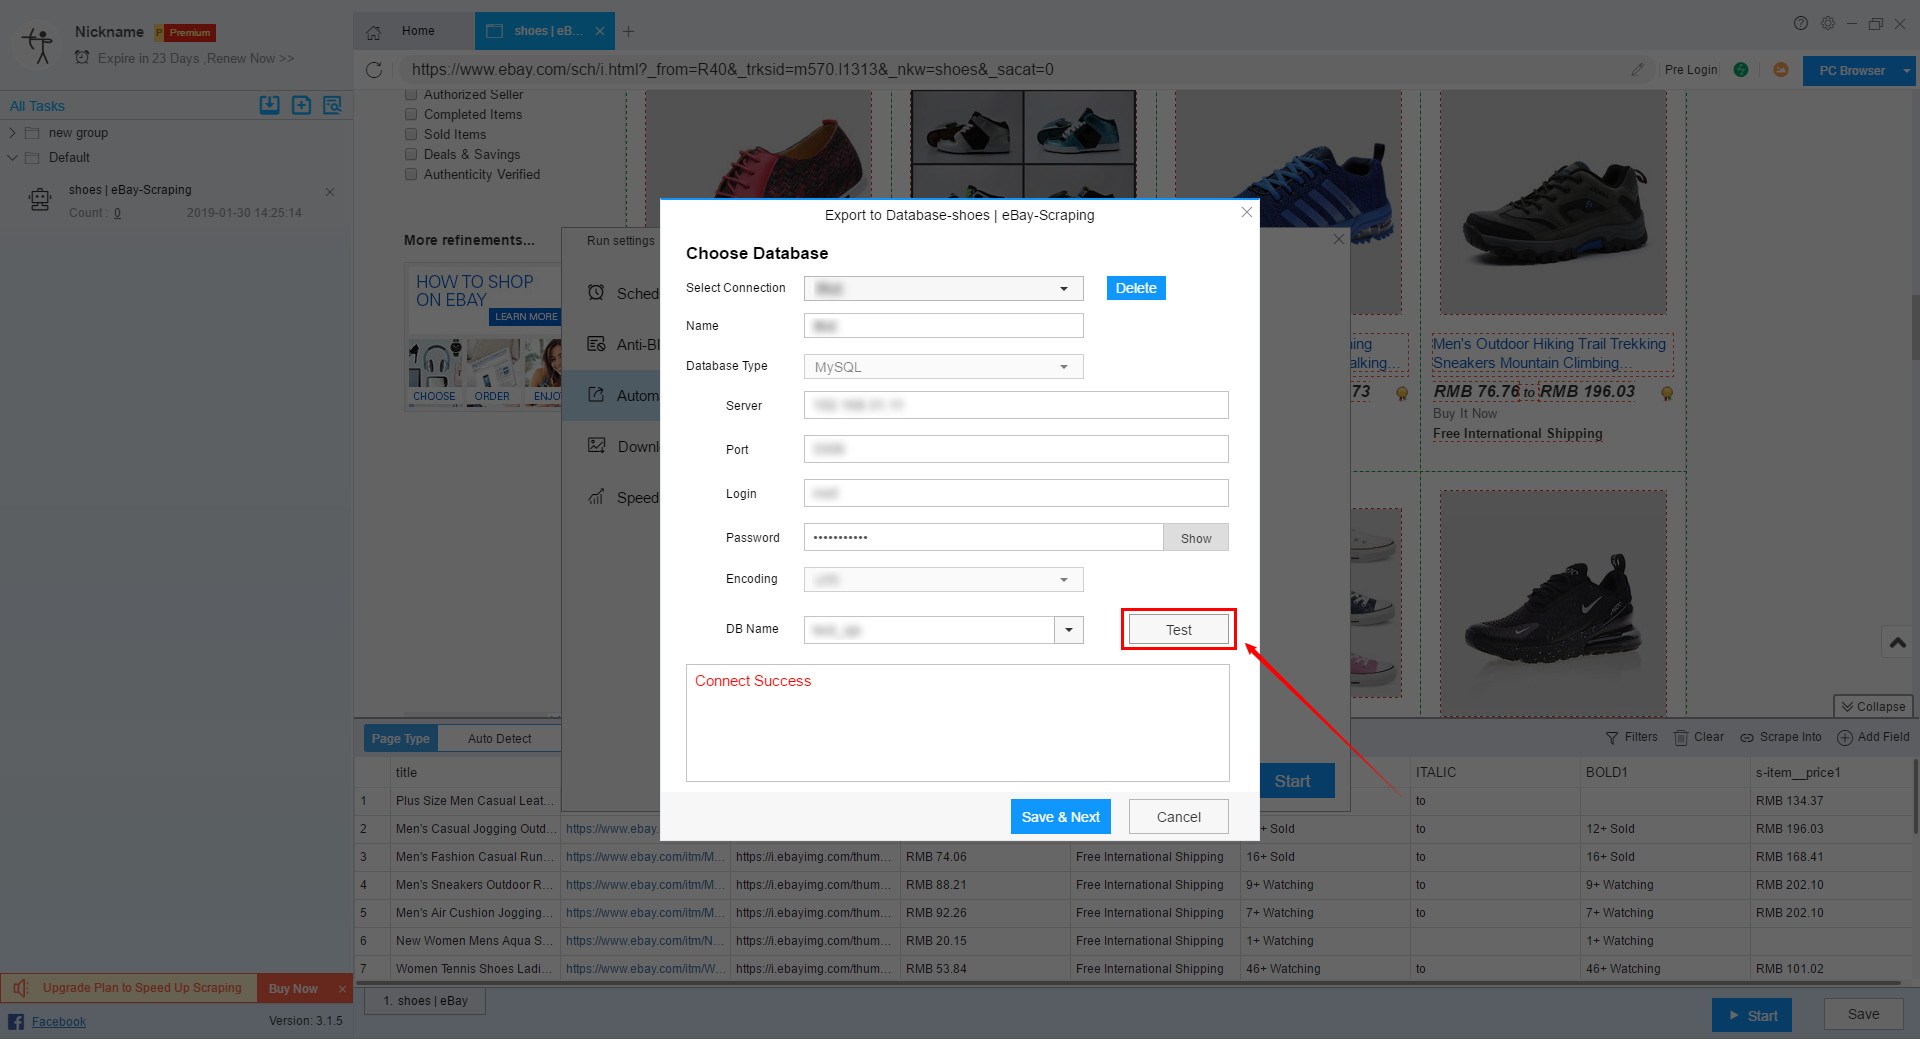Open Speed Boost option in Run settings

pyautogui.click(x=612, y=497)
